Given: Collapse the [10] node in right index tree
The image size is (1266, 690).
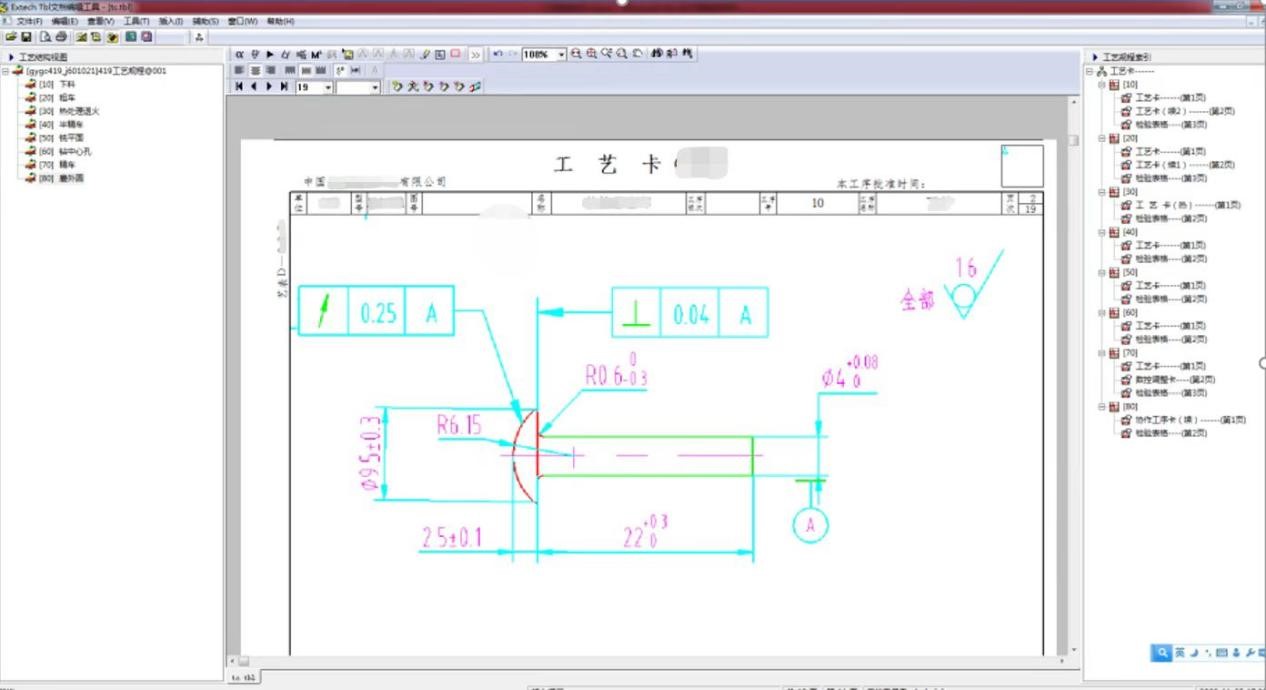Looking at the screenshot, I should pos(1102,85).
